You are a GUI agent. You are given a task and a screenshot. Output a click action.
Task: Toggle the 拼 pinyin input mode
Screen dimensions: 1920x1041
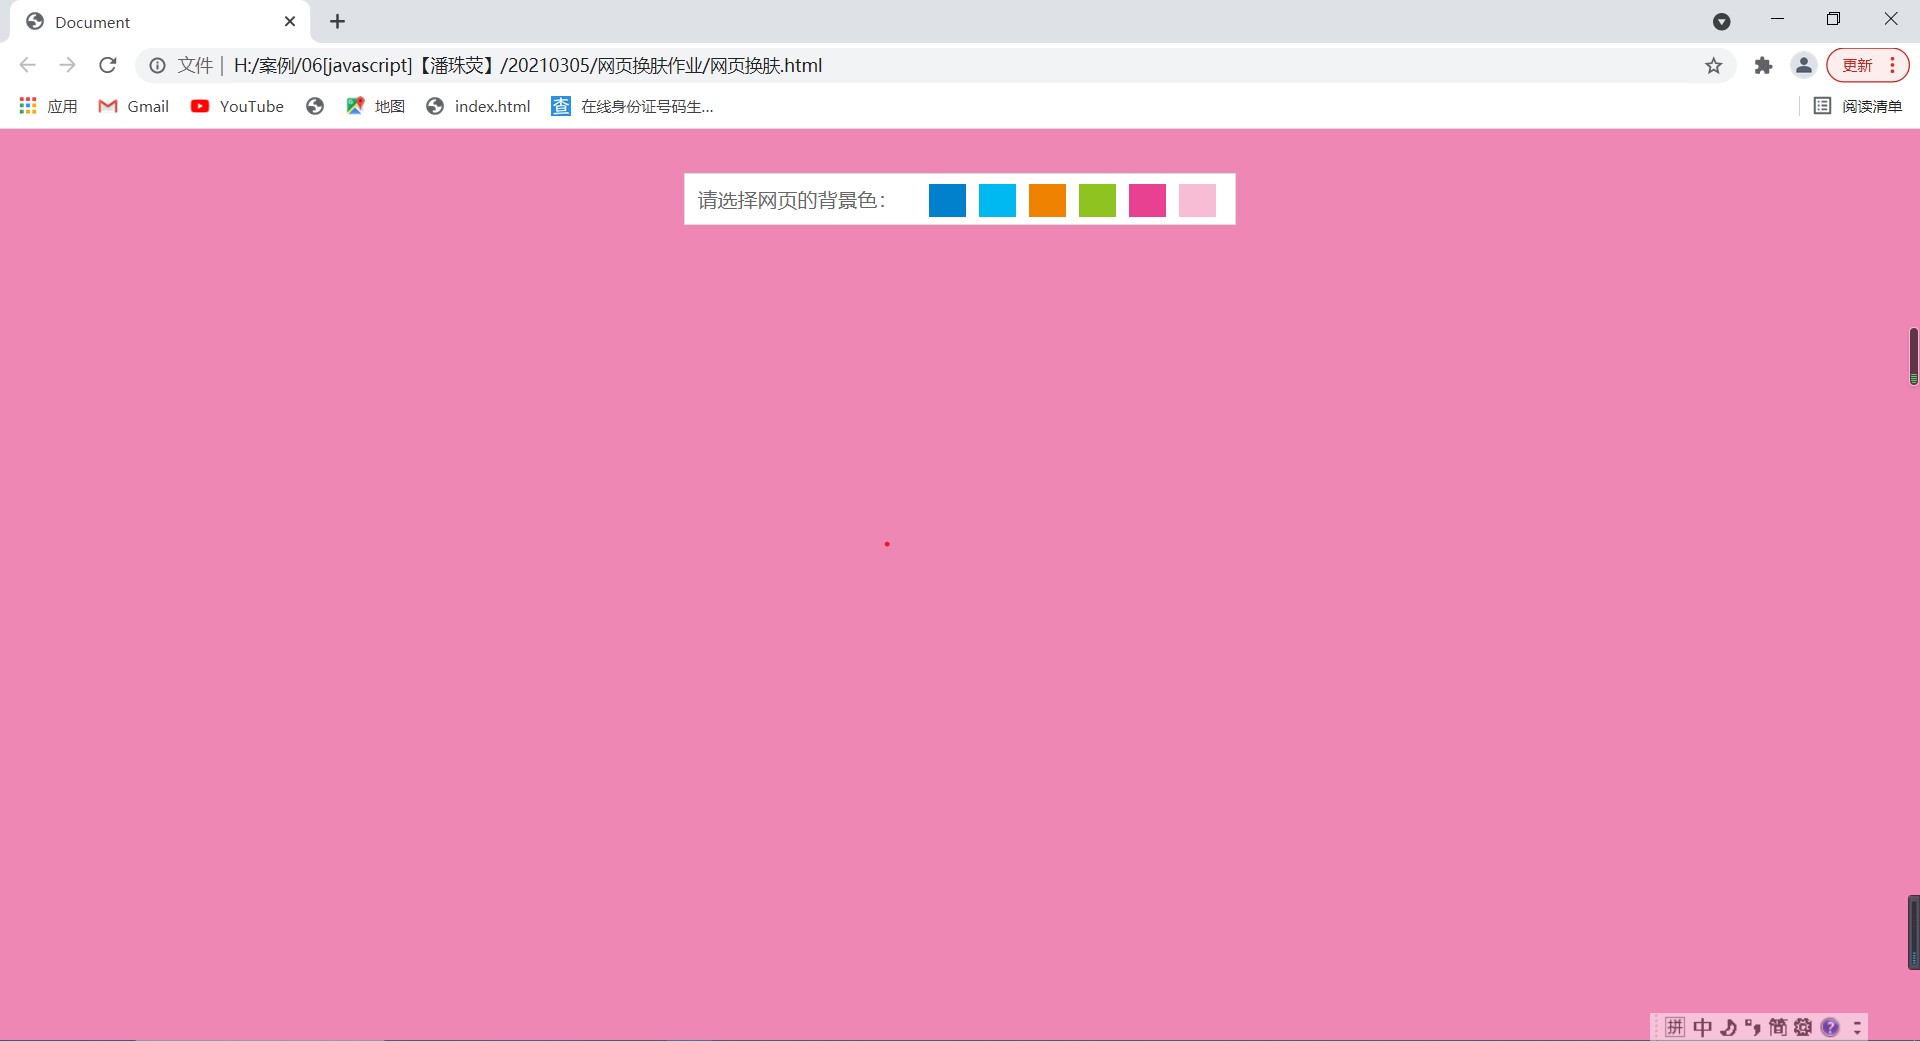1675,1027
